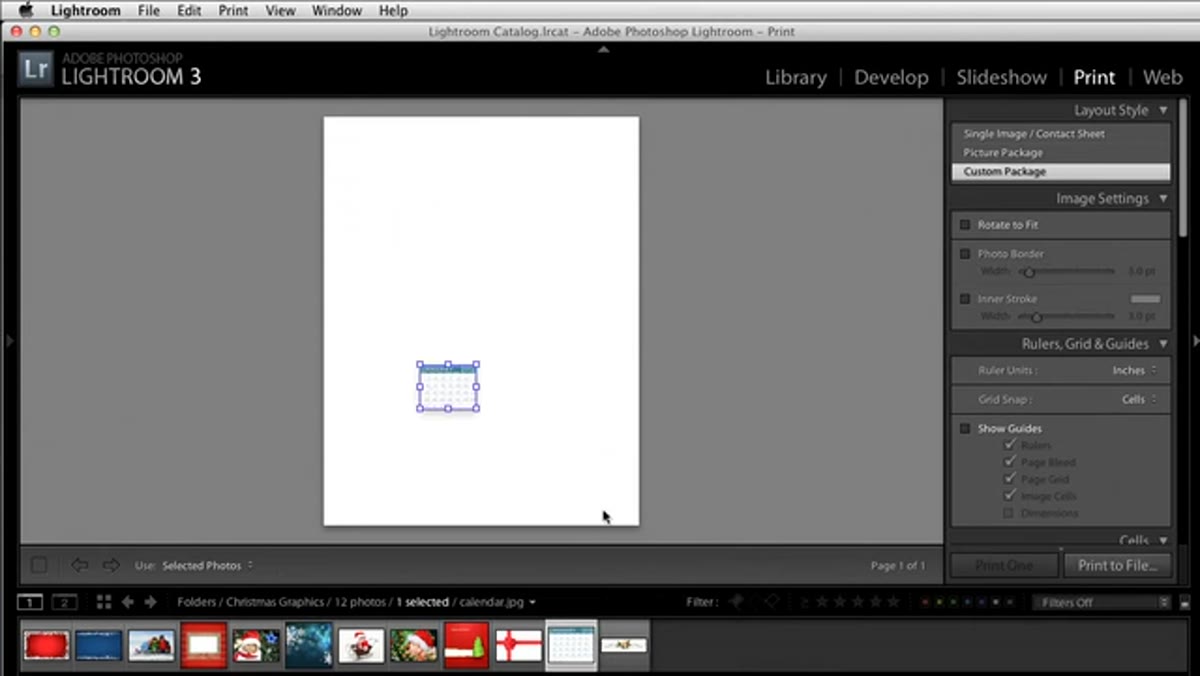Switch to the Library module
This screenshot has width=1200, height=676.
(796, 77)
